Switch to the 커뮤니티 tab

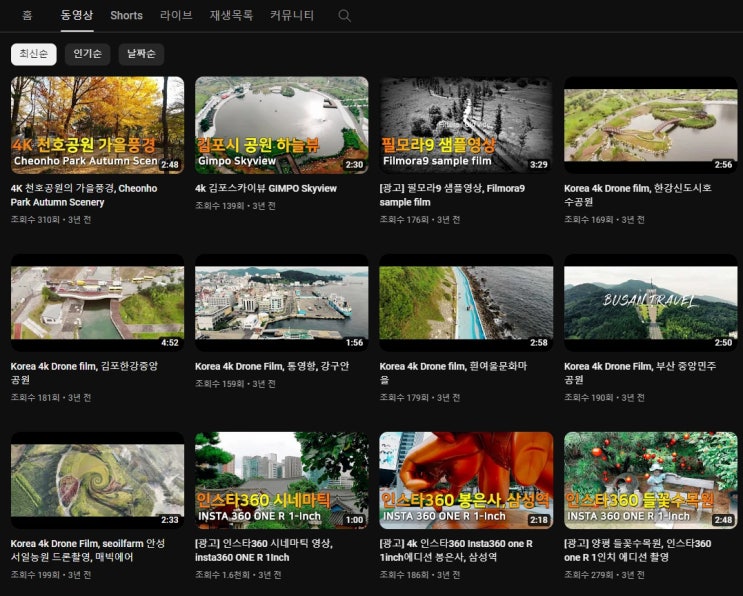(x=292, y=15)
